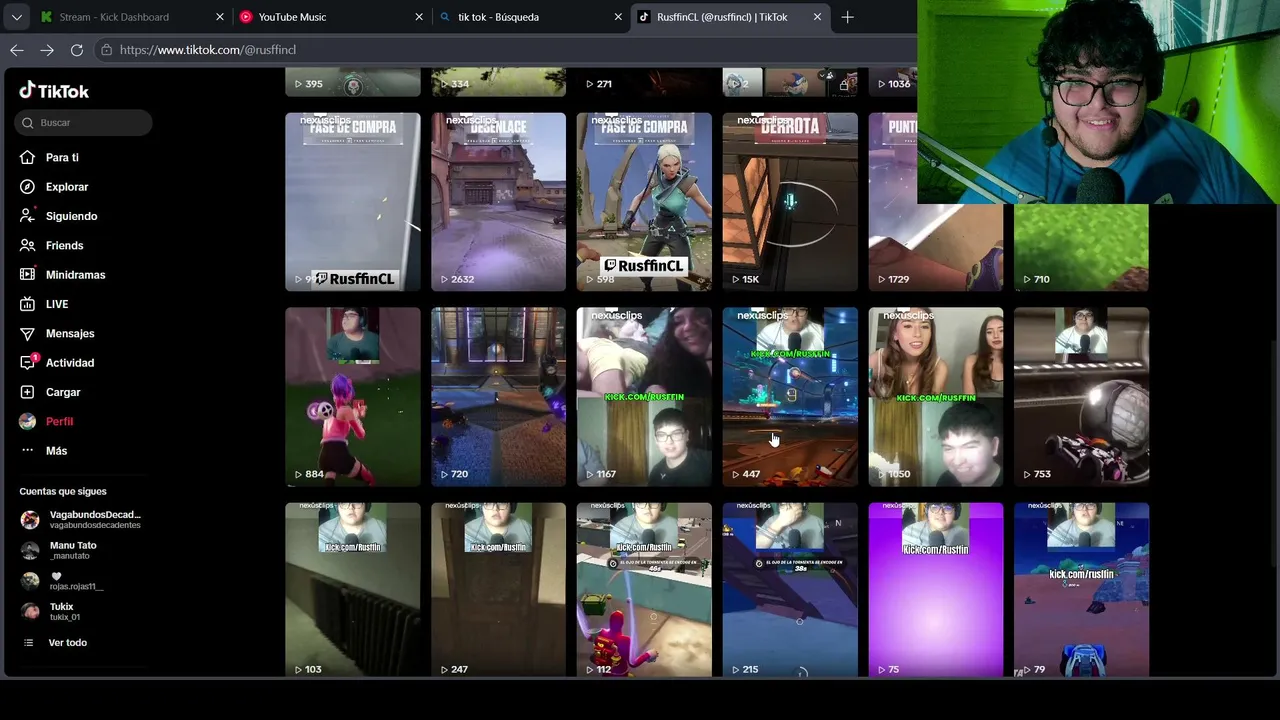Play the video with 720 views
The width and height of the screenshot is (1280, 720).
[x=498, y=397]
